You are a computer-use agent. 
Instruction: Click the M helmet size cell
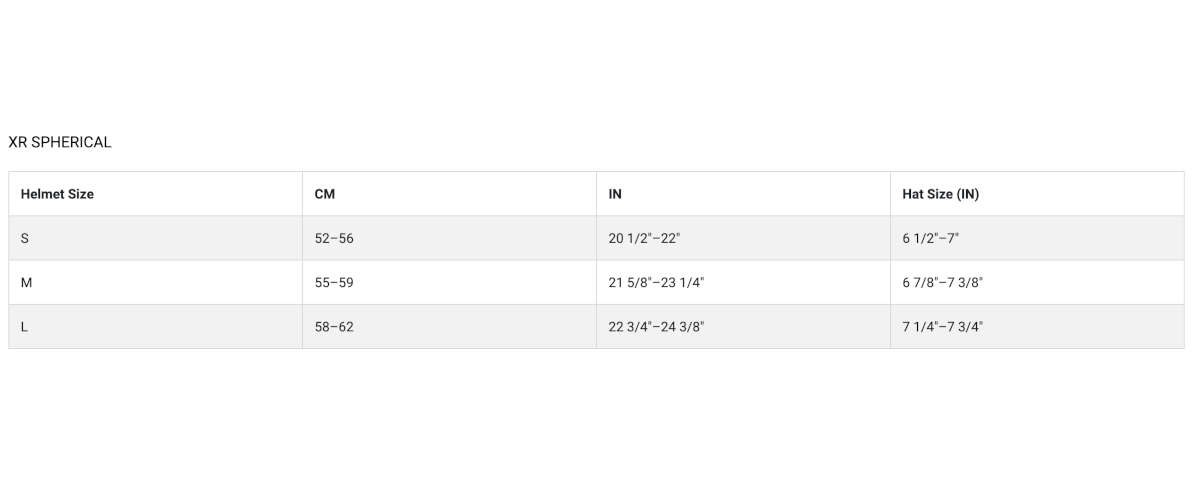click(x=27, y=283)
